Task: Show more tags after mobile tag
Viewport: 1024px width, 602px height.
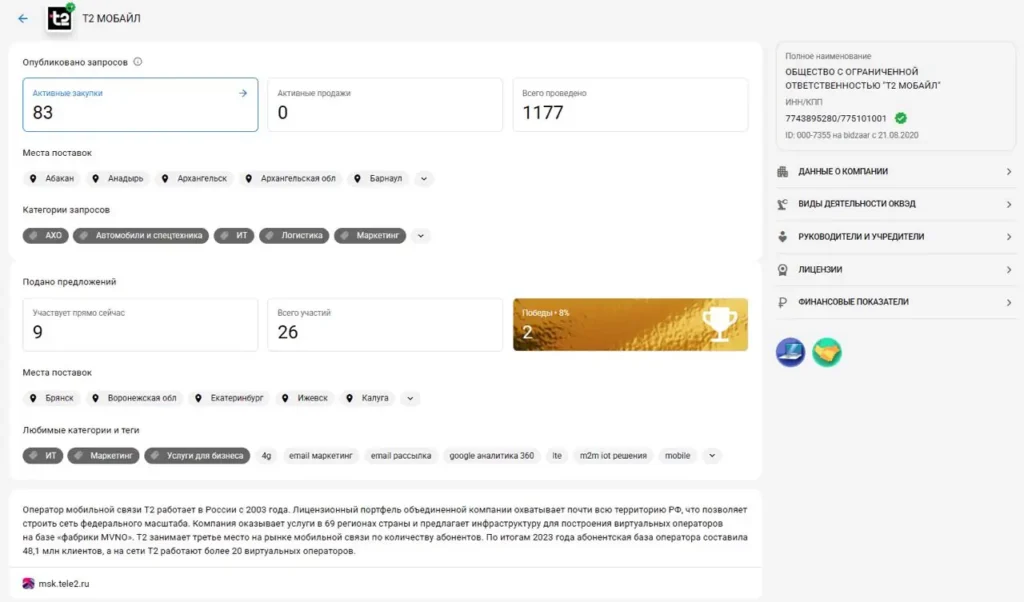Action: pyautogui.click(x=711, y=456)
